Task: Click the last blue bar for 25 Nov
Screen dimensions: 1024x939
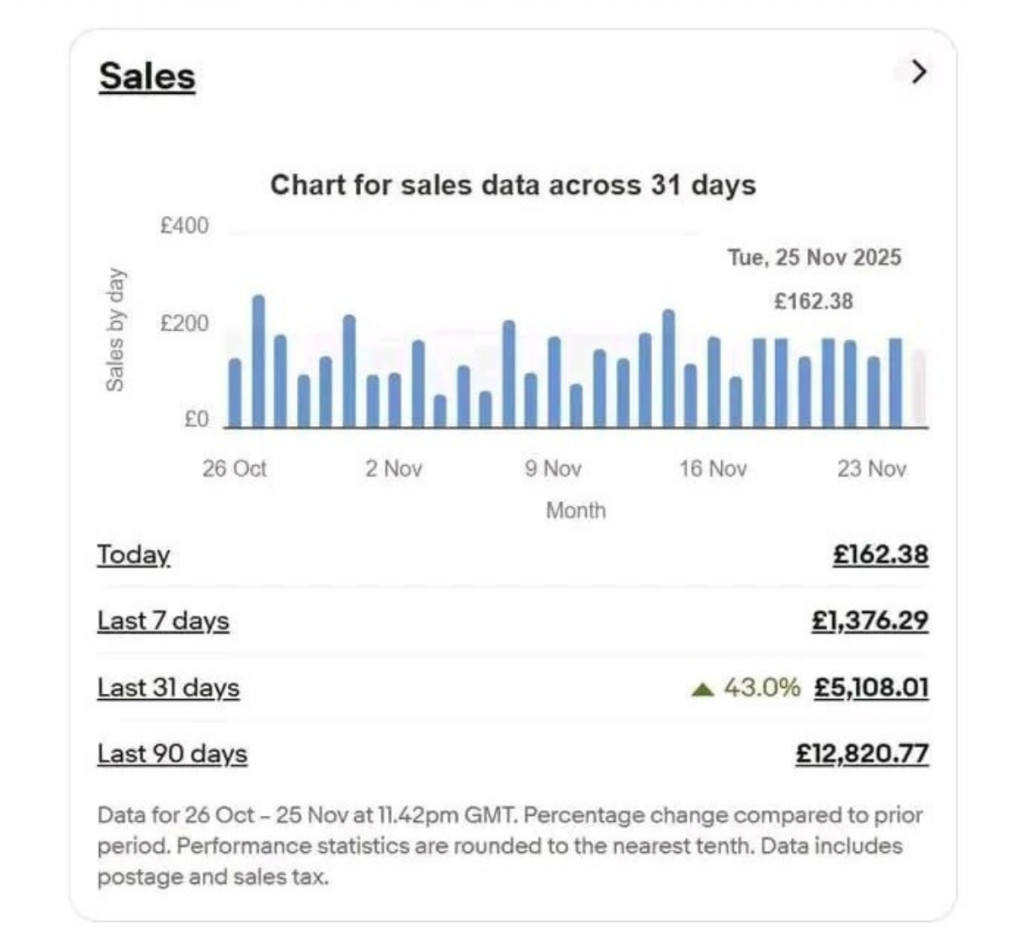Action: (x=896, y=383)
